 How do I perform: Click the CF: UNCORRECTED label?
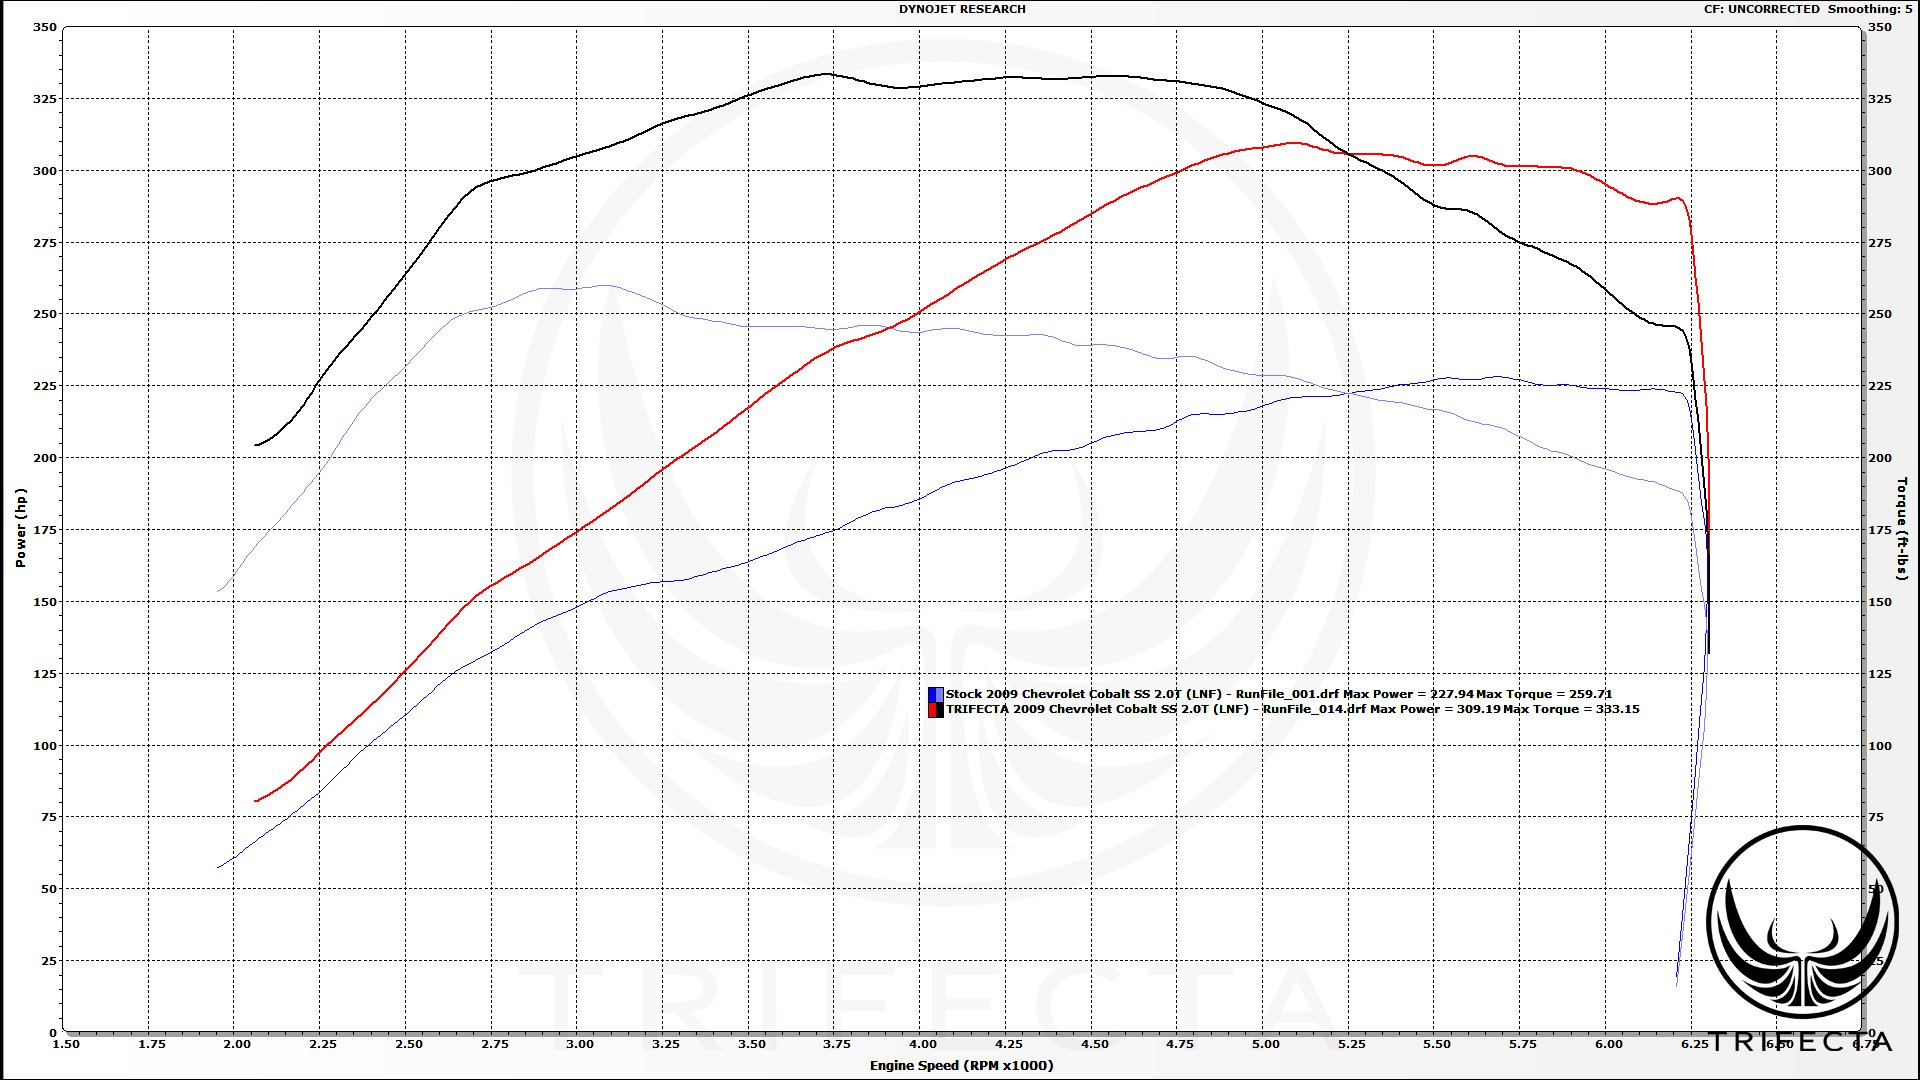(1761, 9)
